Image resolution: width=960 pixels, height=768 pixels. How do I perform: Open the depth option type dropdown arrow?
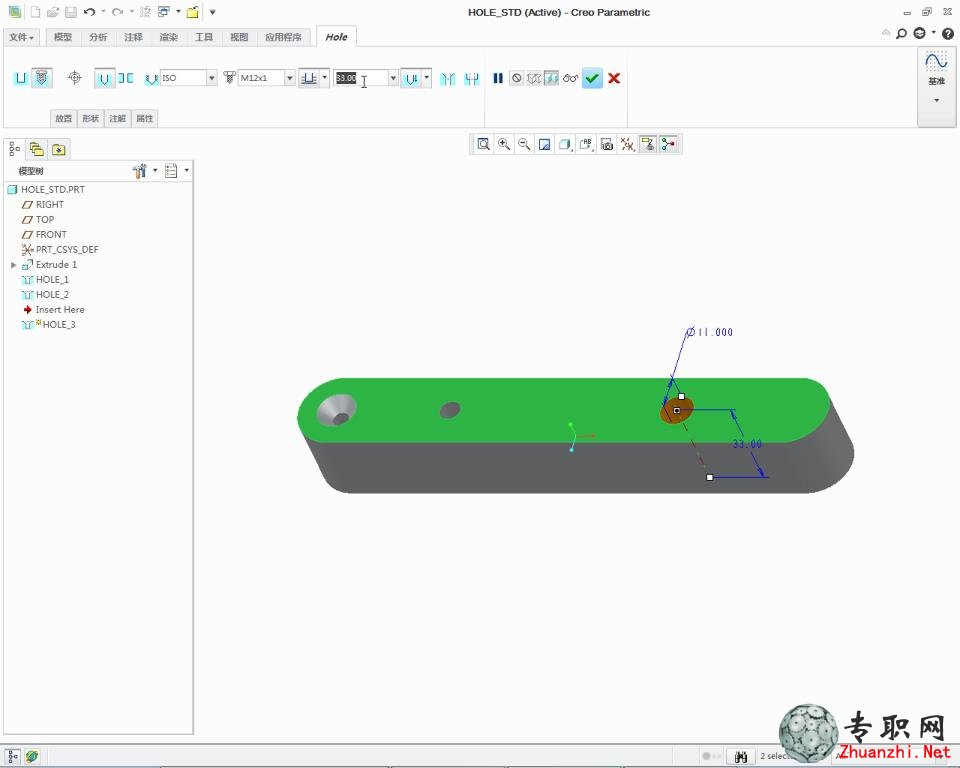(324, 78)
